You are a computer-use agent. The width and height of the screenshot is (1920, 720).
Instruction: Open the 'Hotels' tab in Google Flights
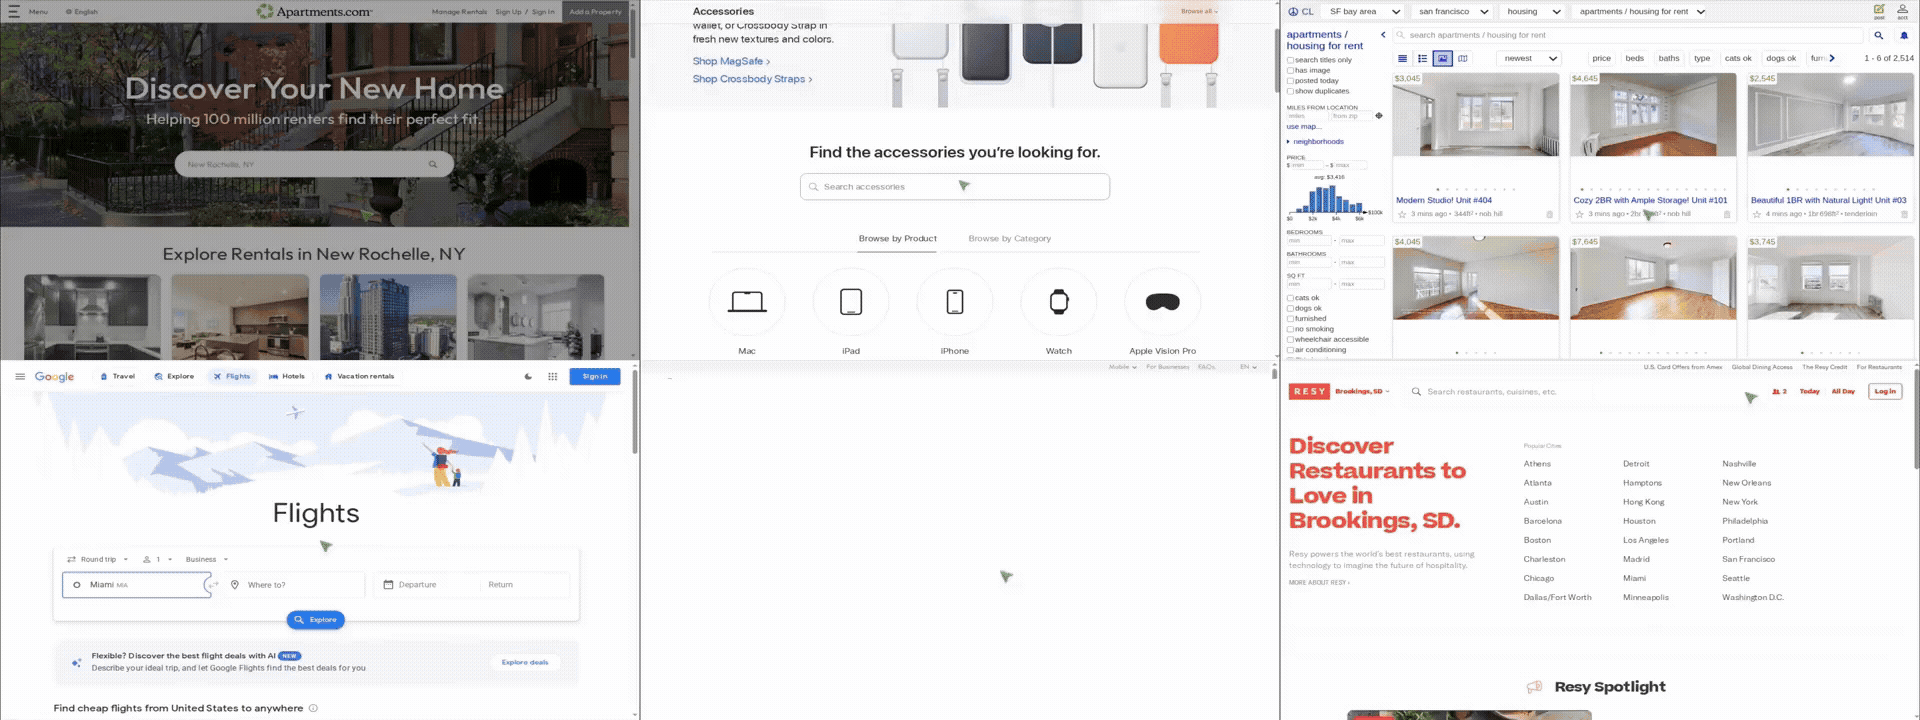287,377
